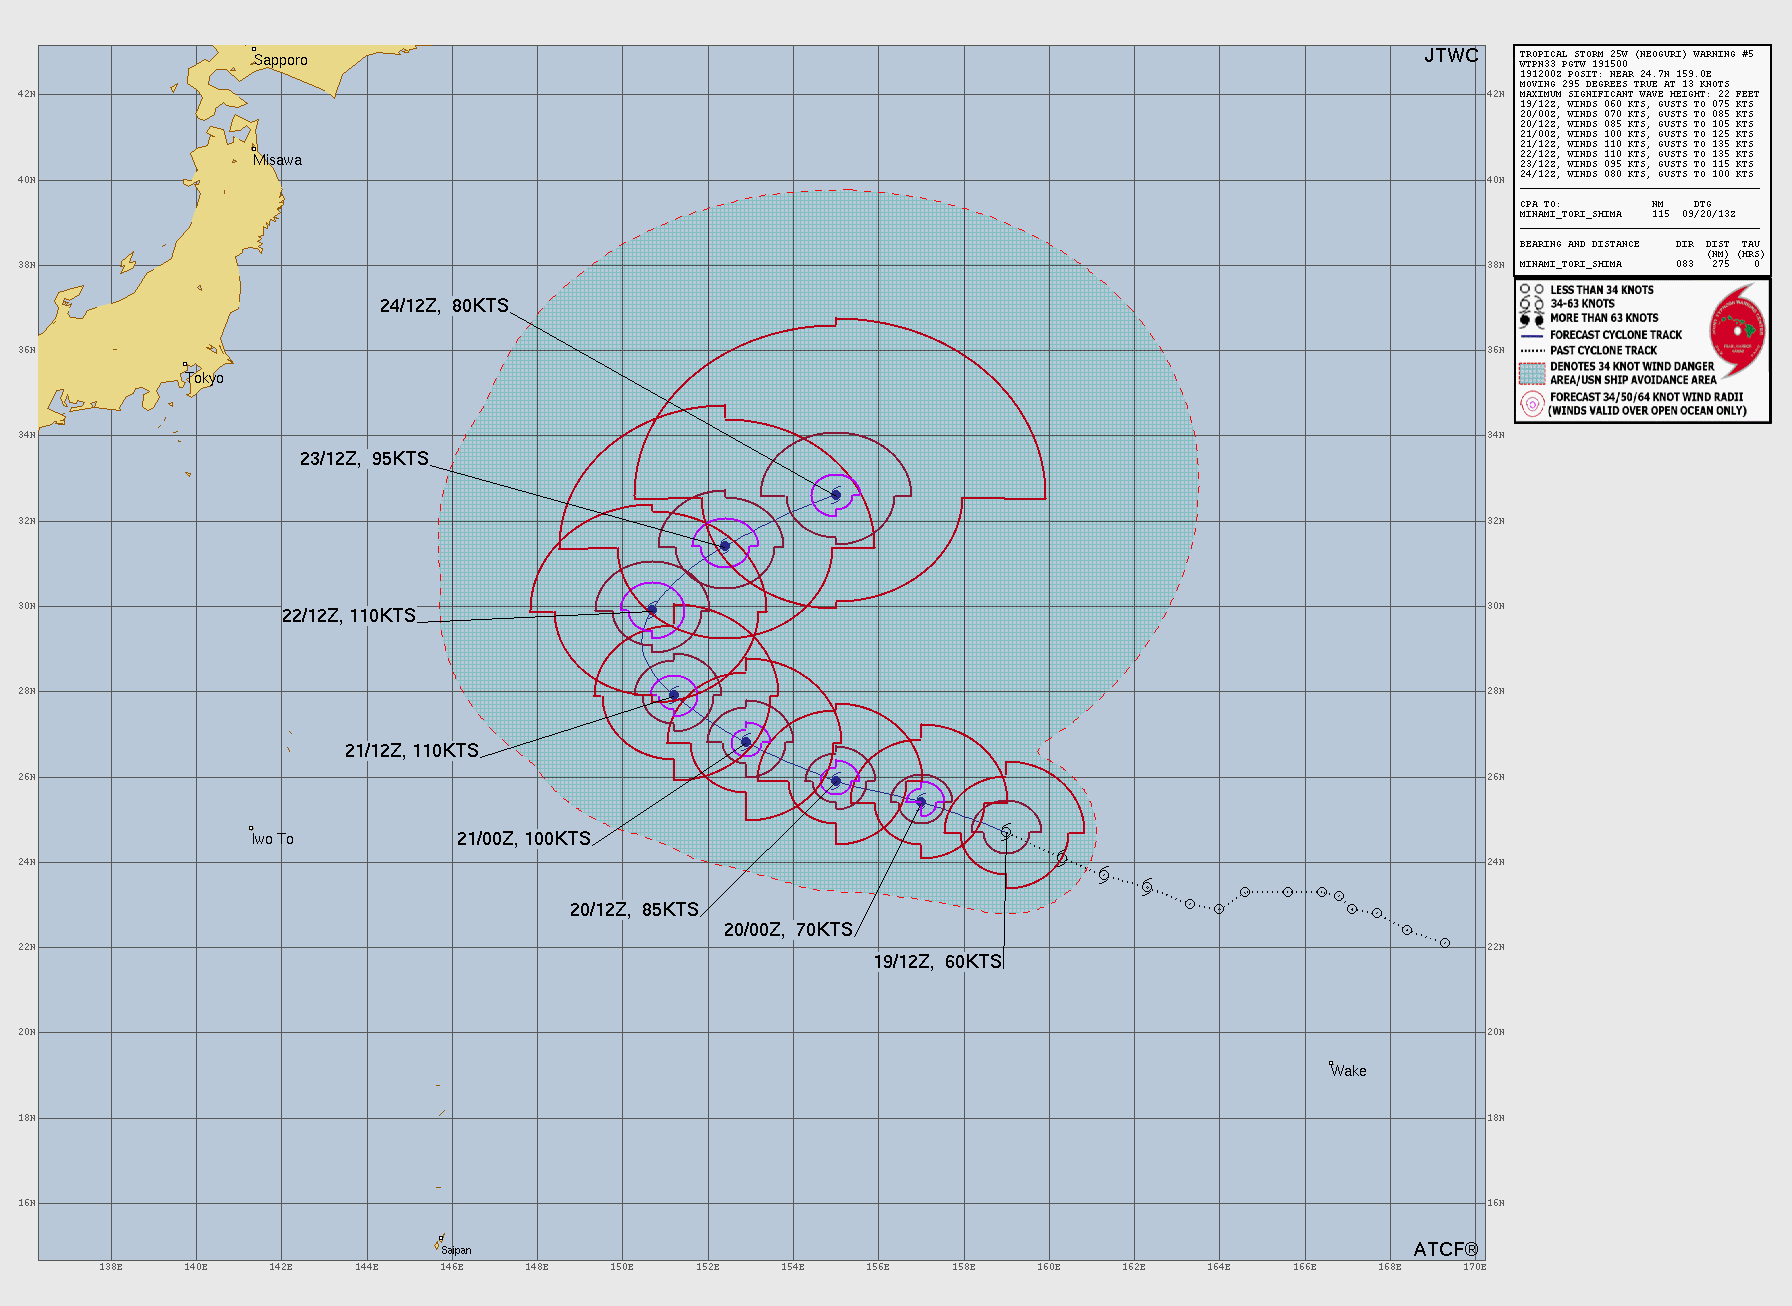The image size is (1792, 1306).
Task: Click the Sapporo city label
Action: tap(280, 60)
